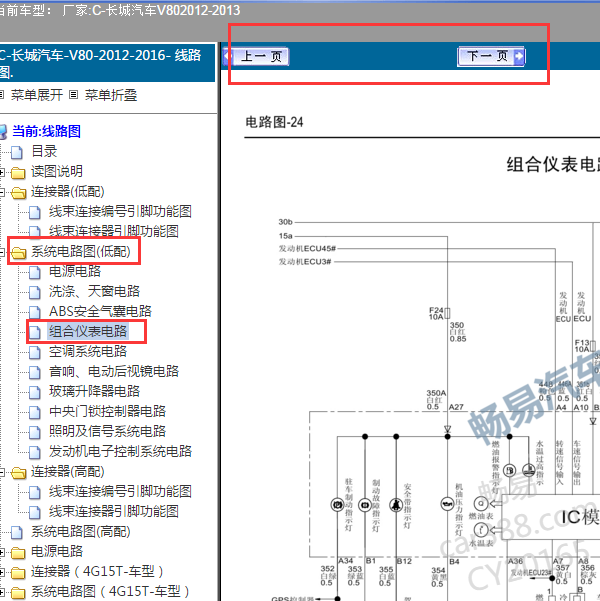
Task: Open 线束连接编号引脚功能图 under 连接器(高配)
Action: click(x=120, y=491)
